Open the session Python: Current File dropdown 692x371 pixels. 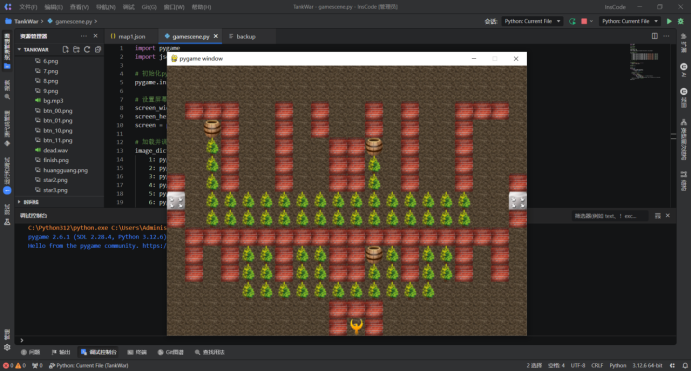[x=532, y=21]
